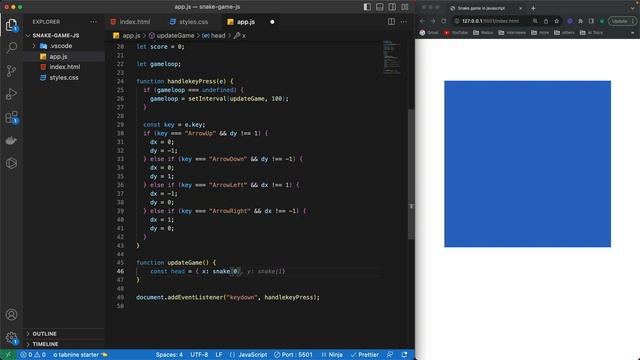Click Ninja in the status bar
The width and height of the screenshot is (640, 360).
click(x=332, y=355)
